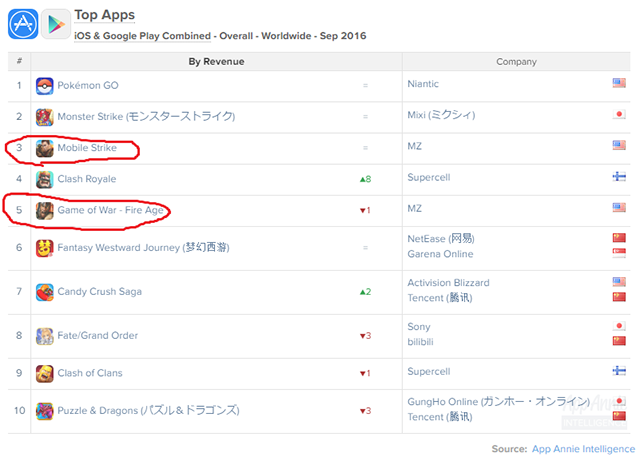The height and width of the screenshot is (457, 640).
Task: Click the Company column header
Action: pos(516,61)
